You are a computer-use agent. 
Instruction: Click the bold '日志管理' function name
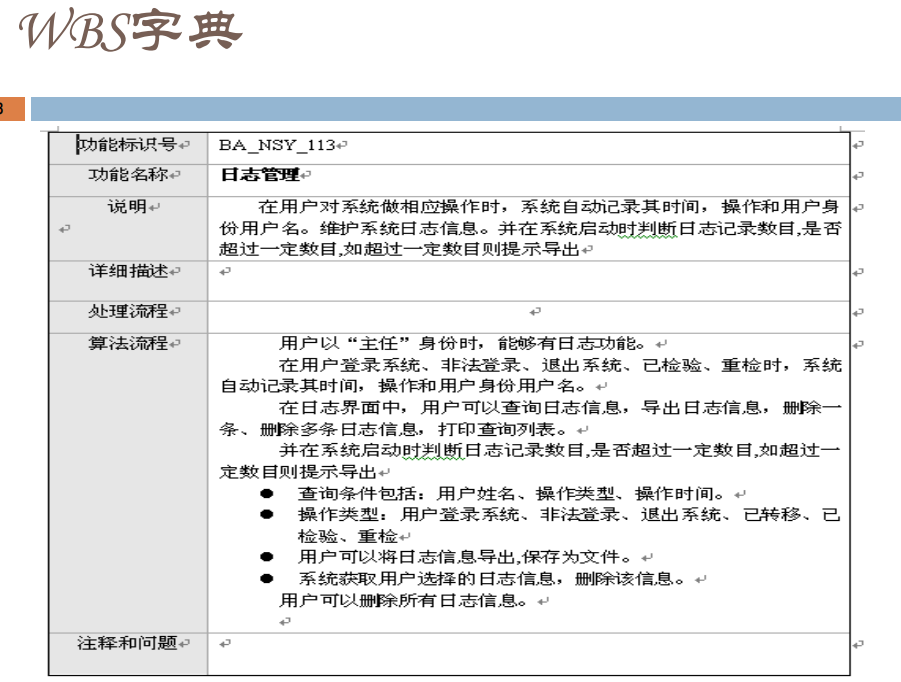260,175
